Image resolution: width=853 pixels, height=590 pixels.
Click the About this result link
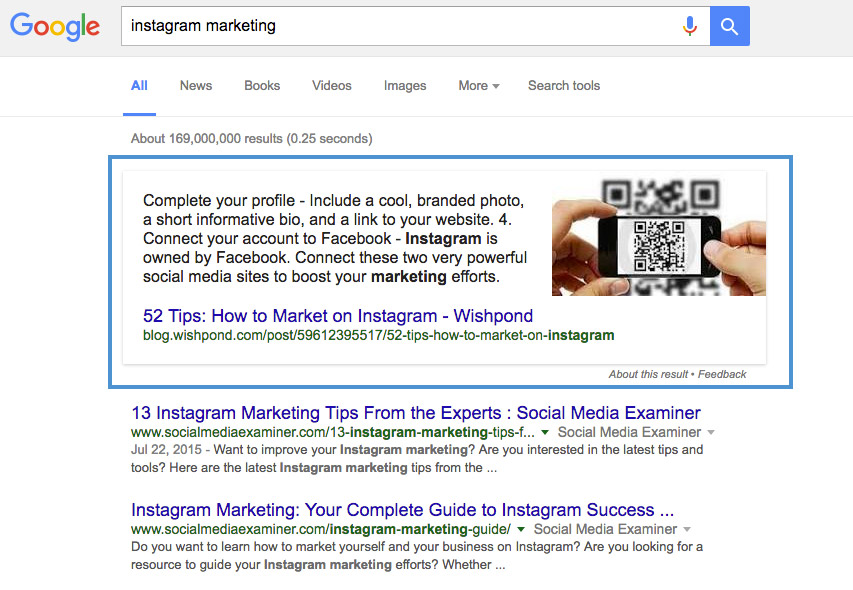[x=648, y=374]
